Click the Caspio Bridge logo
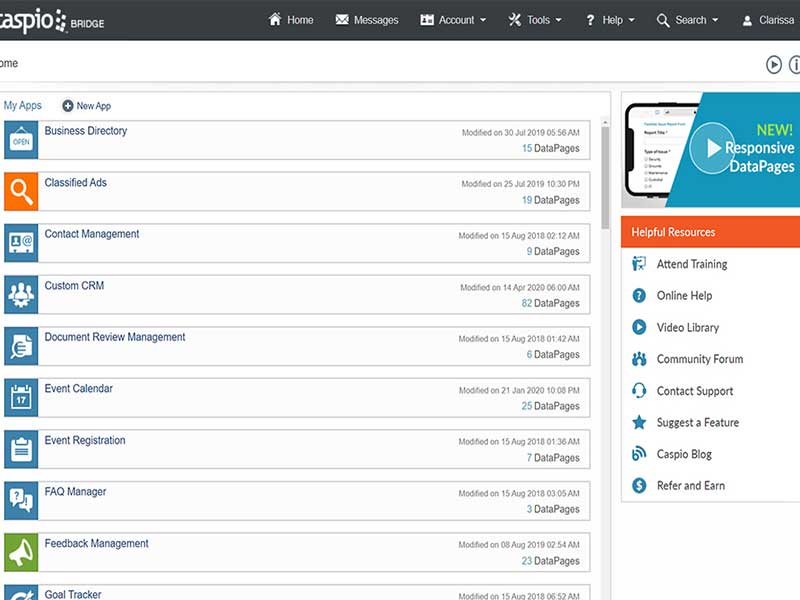 [52, 21]
